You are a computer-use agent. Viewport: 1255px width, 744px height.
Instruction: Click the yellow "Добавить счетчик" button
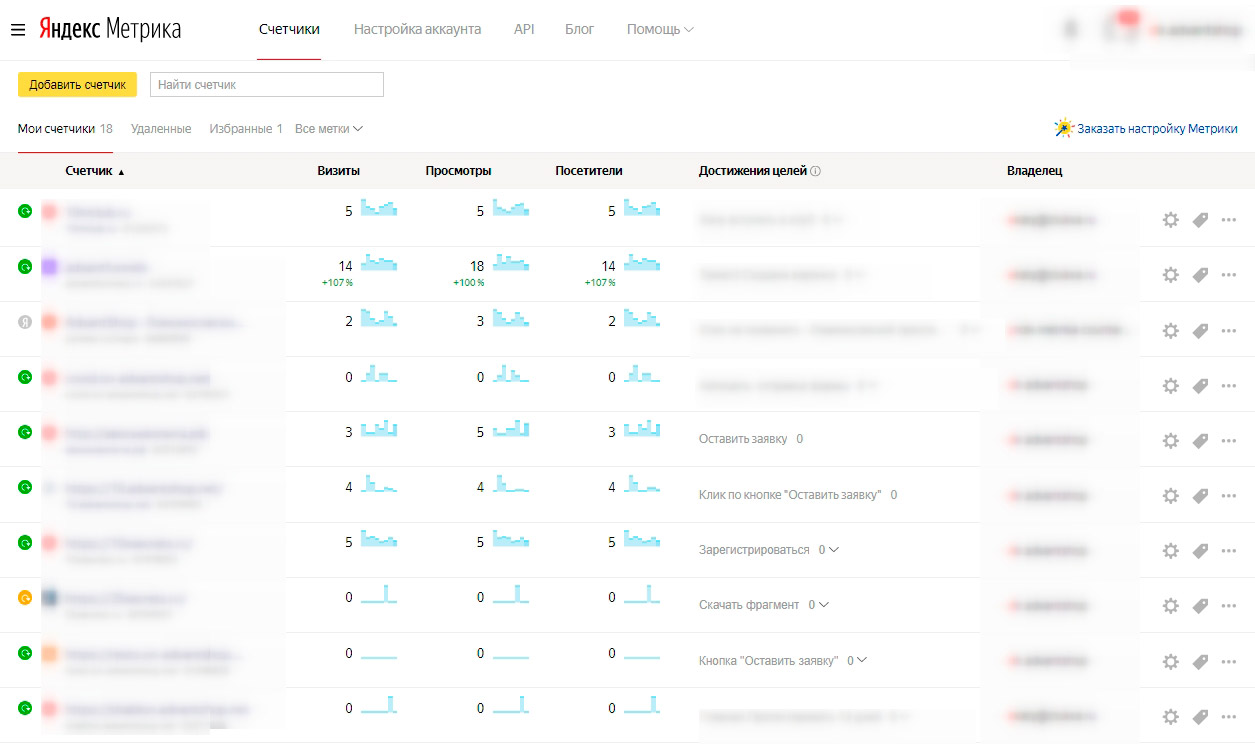tap(77, 85)
